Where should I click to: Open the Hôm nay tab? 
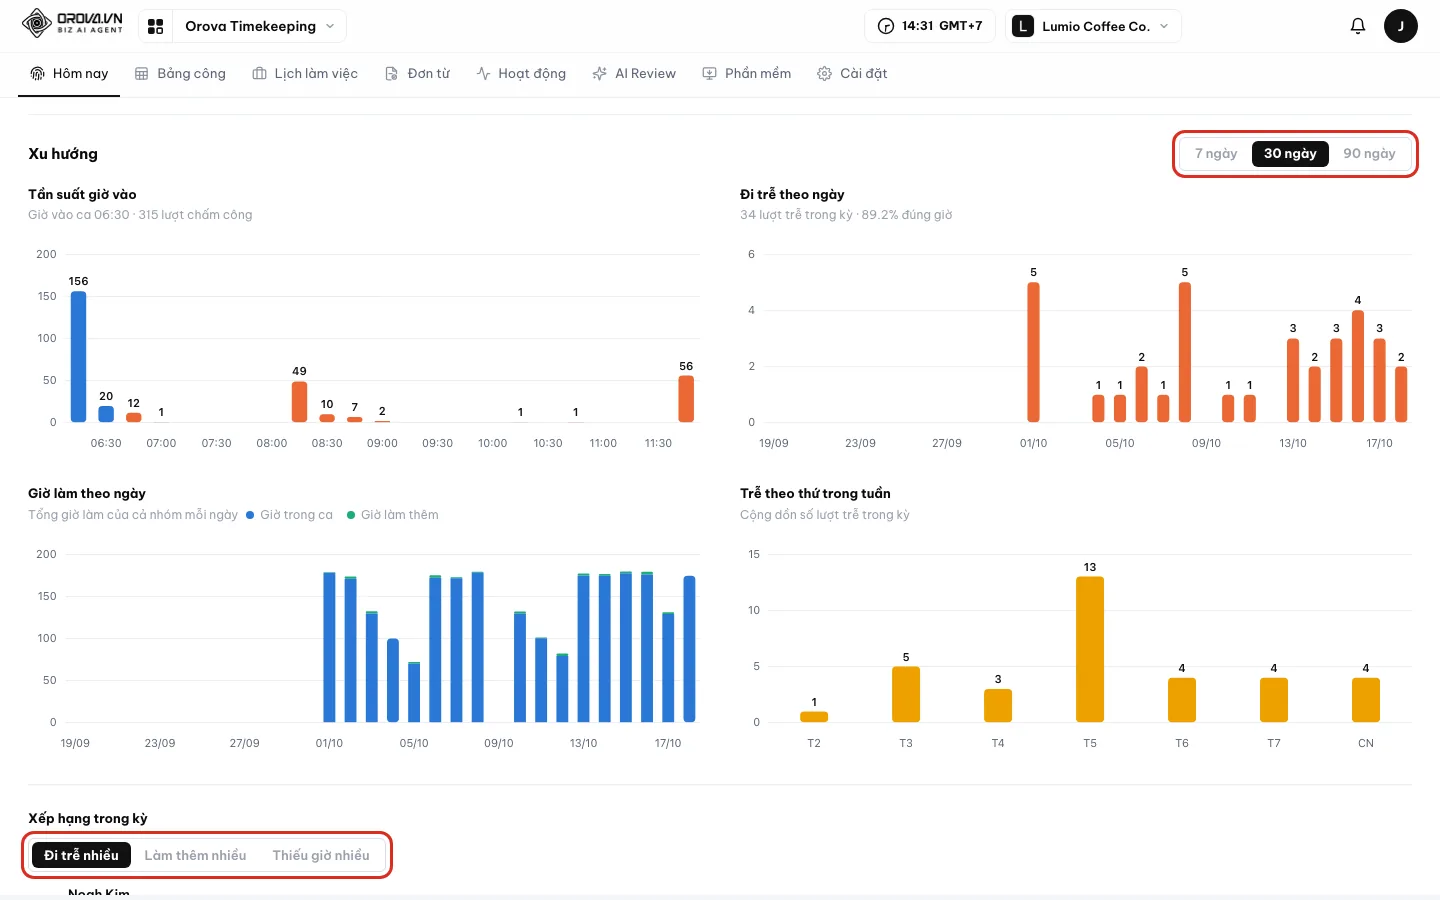coord(69,74)
